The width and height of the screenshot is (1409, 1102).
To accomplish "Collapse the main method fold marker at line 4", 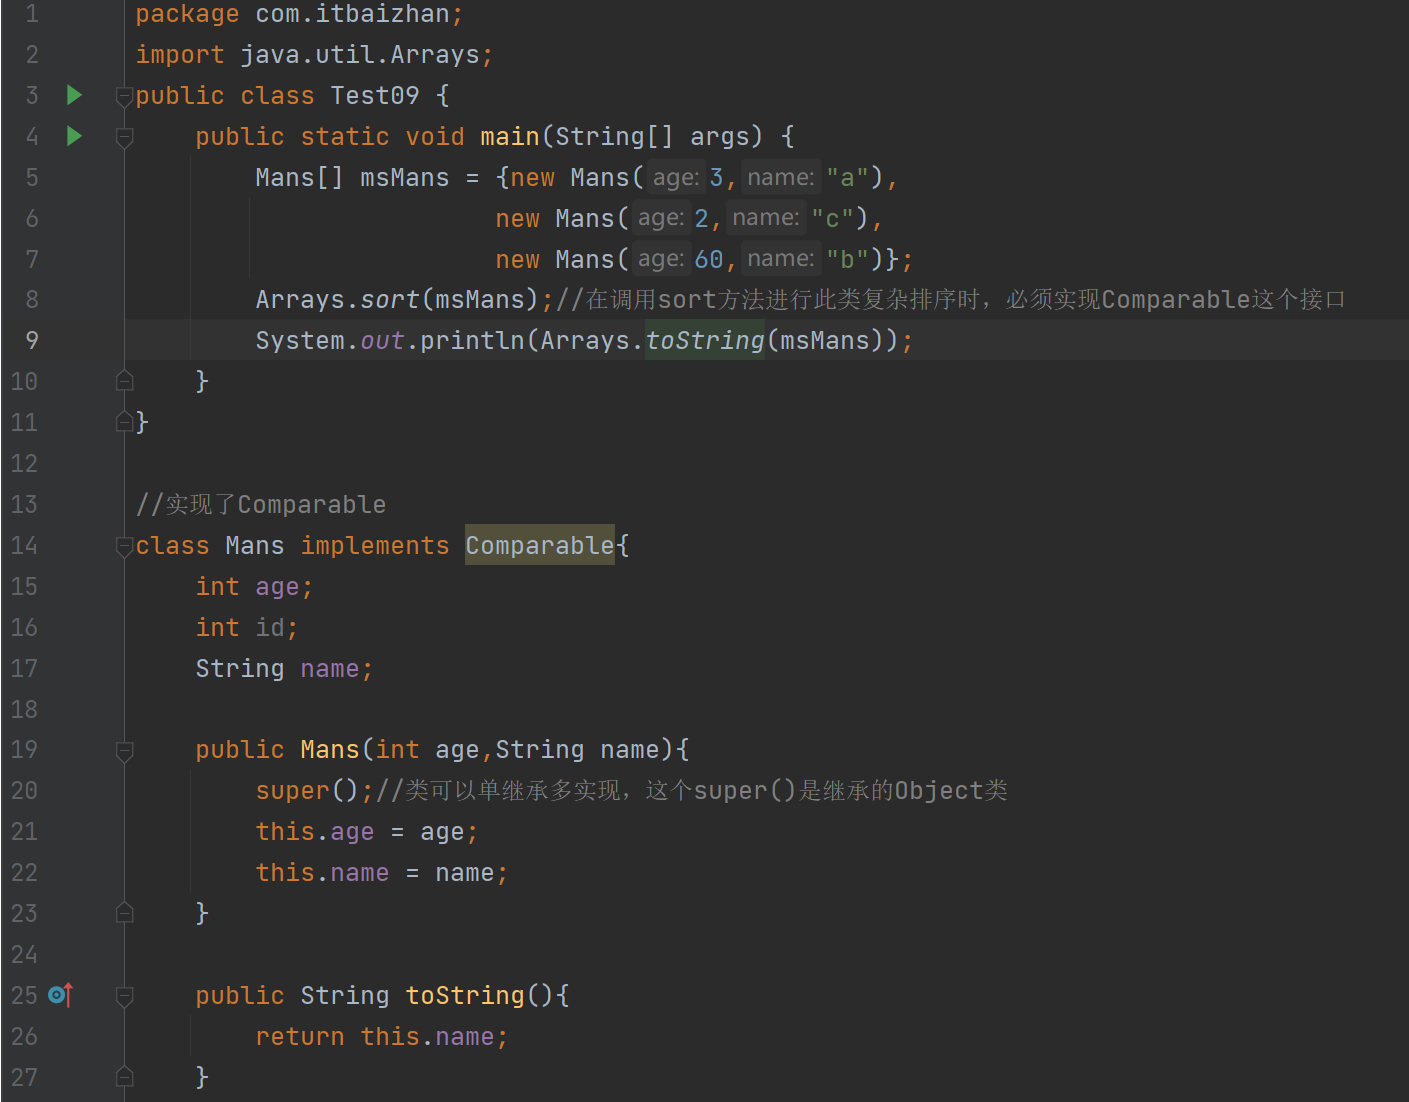I will click(125, 137).
